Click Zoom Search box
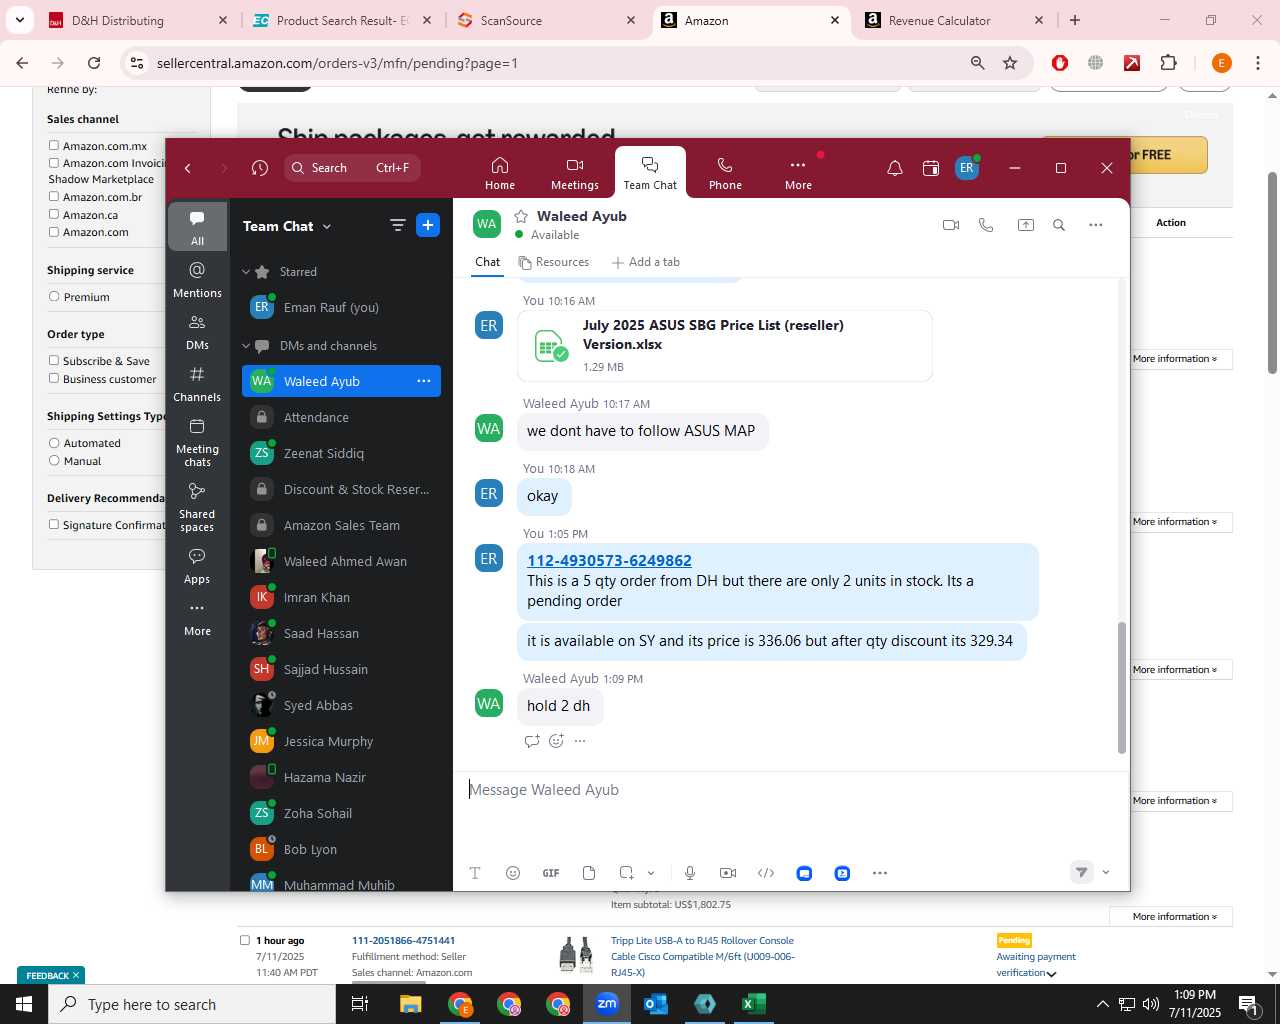Screen dimensions: 1280x1024 pyautogui.click(x=352, y=168)
